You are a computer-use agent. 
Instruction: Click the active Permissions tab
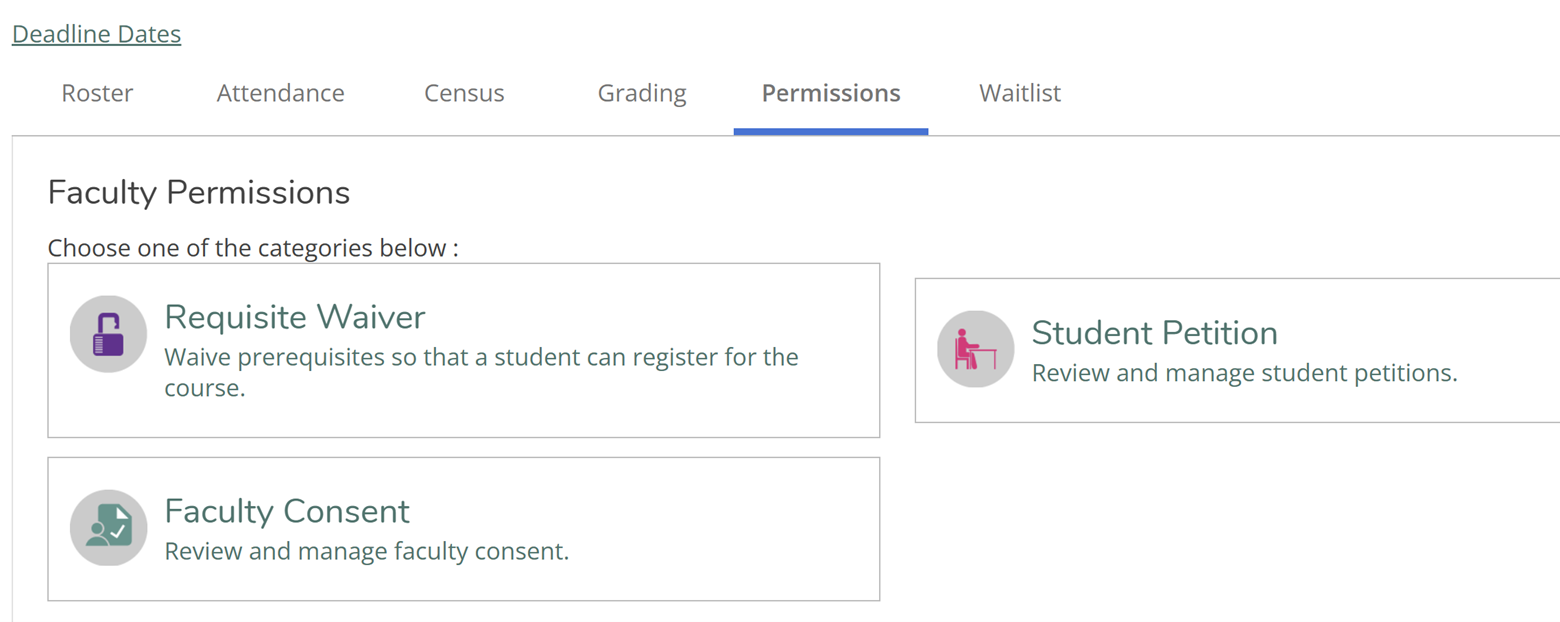click(x=831, y=94)
